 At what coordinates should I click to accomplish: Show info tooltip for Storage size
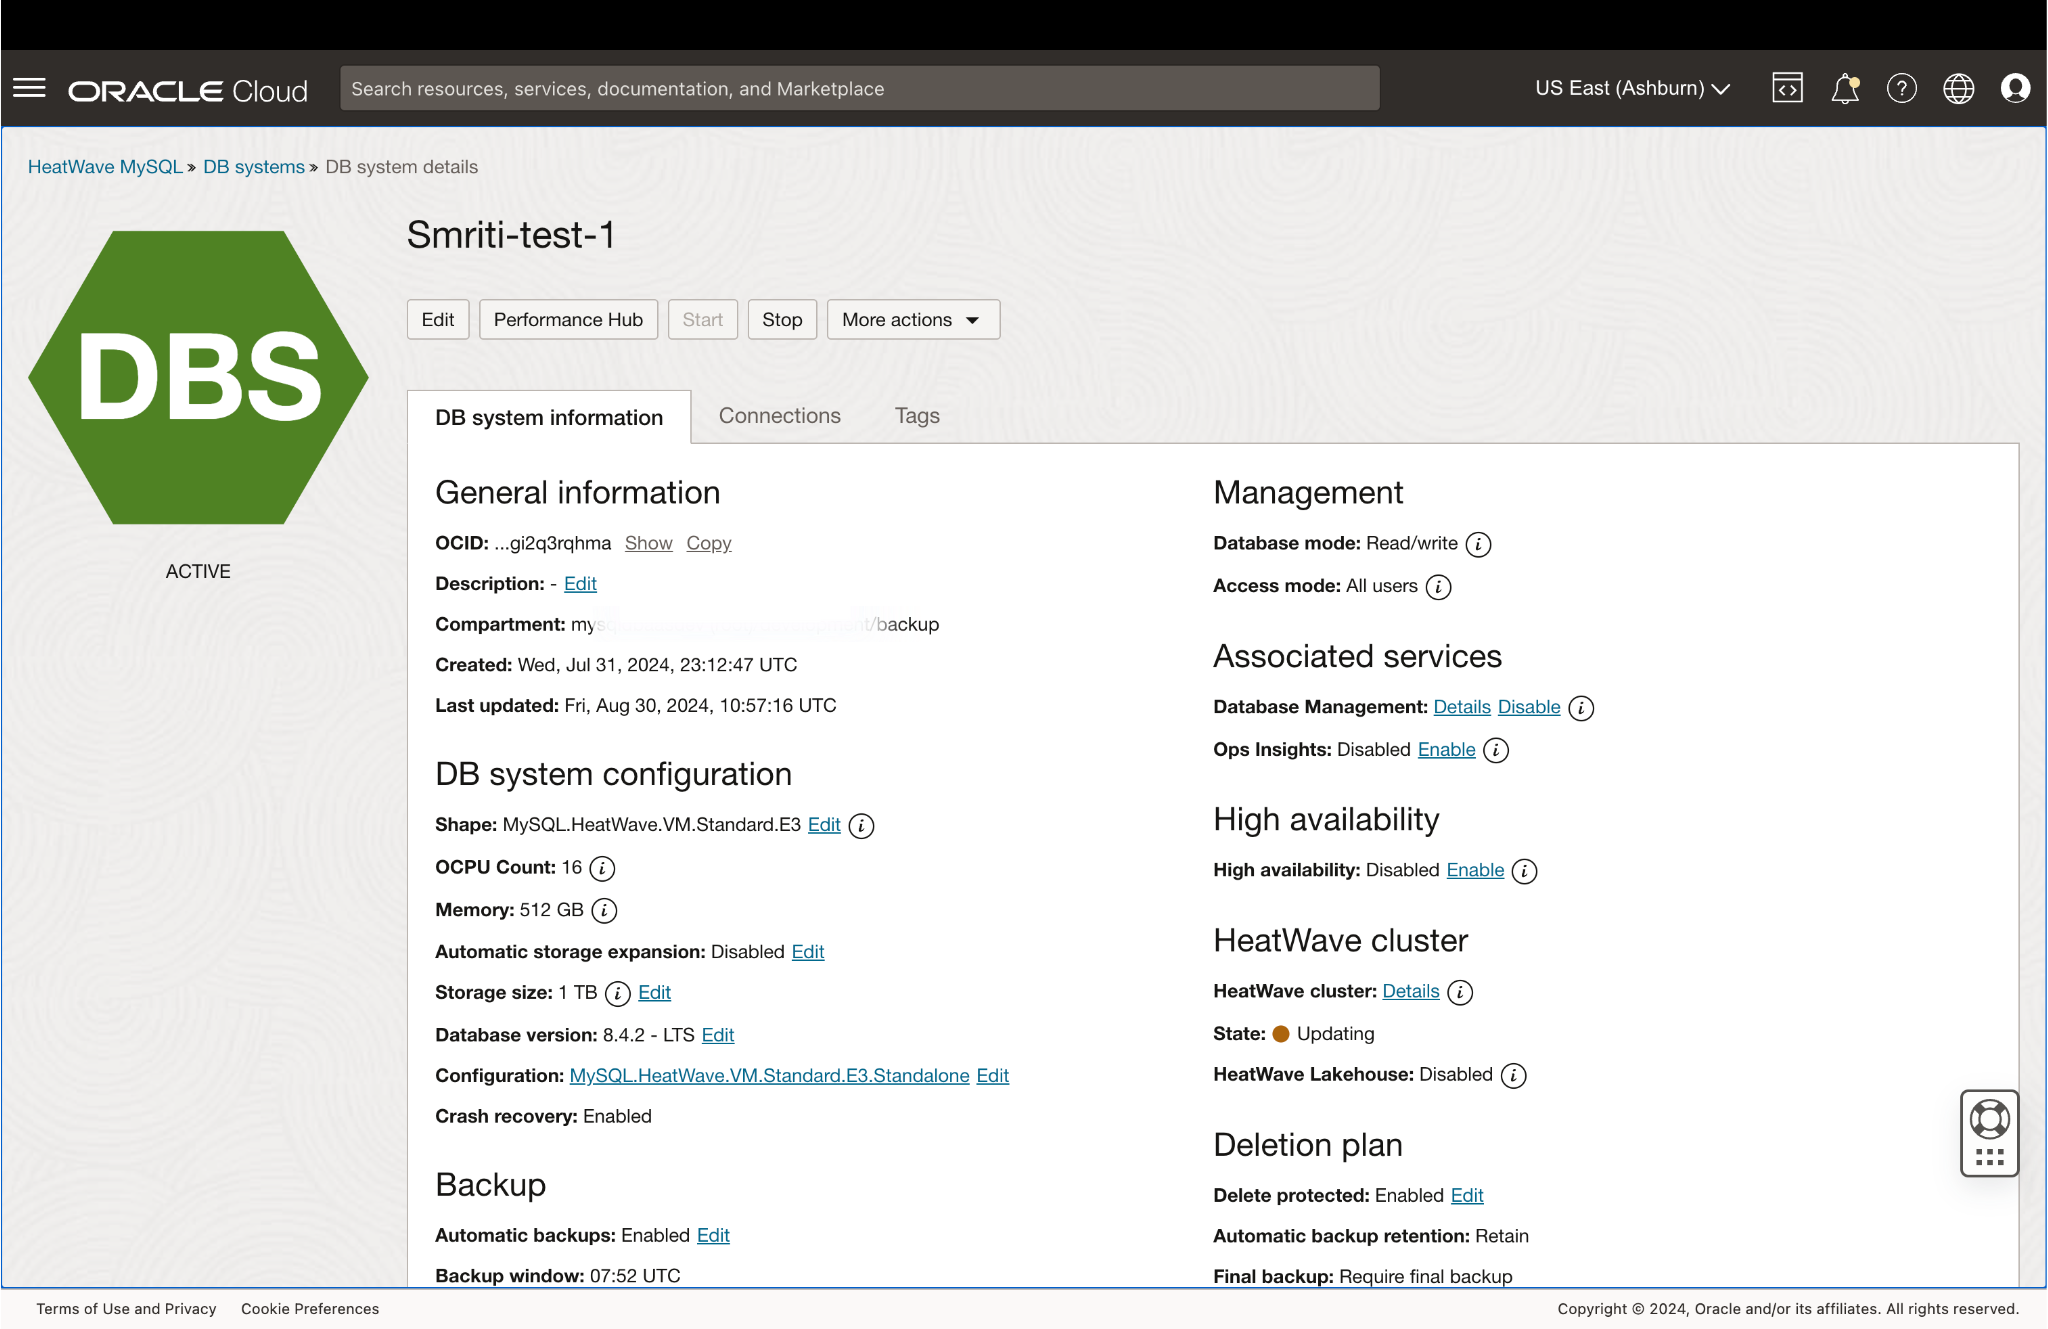tap(617, 993)
